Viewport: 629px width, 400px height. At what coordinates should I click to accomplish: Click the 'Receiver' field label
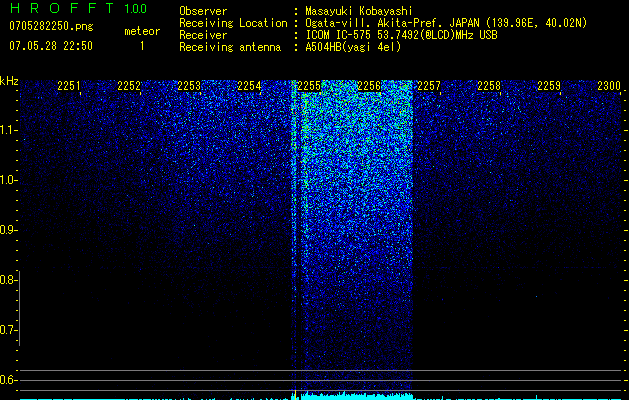point(203,35)
